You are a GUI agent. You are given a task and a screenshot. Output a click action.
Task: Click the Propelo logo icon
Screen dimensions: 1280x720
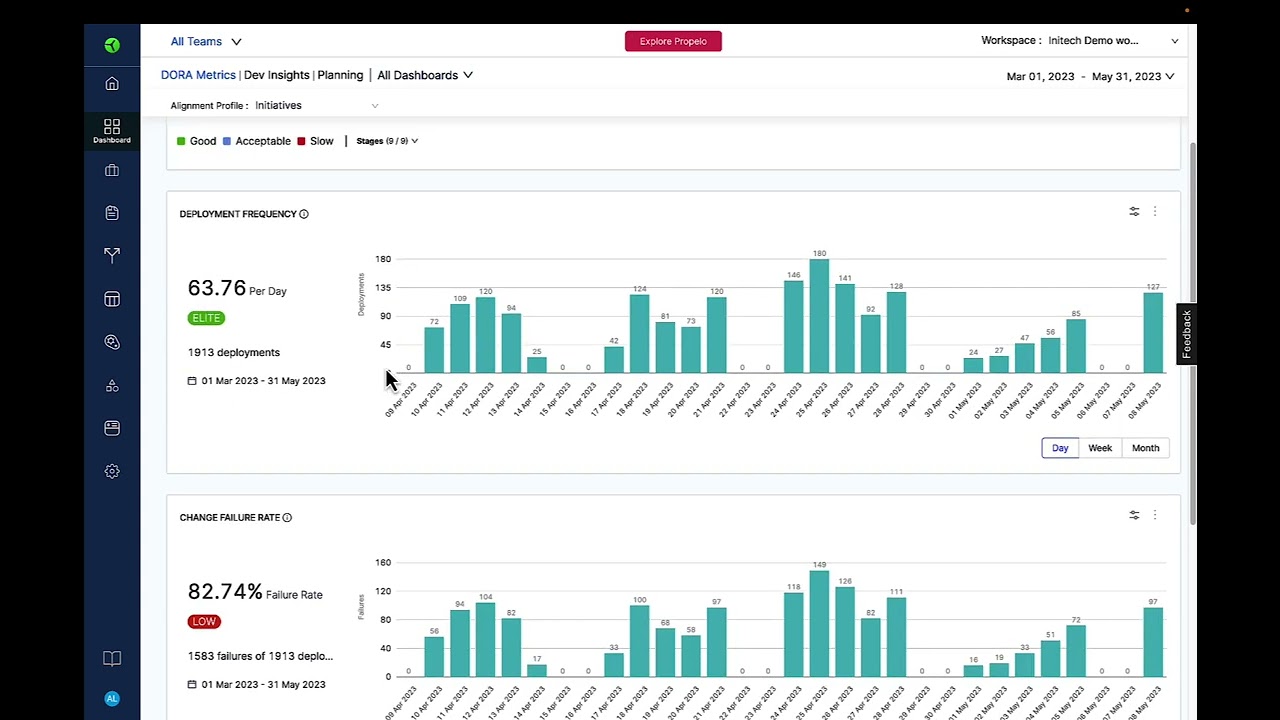[x=112, y=45]
